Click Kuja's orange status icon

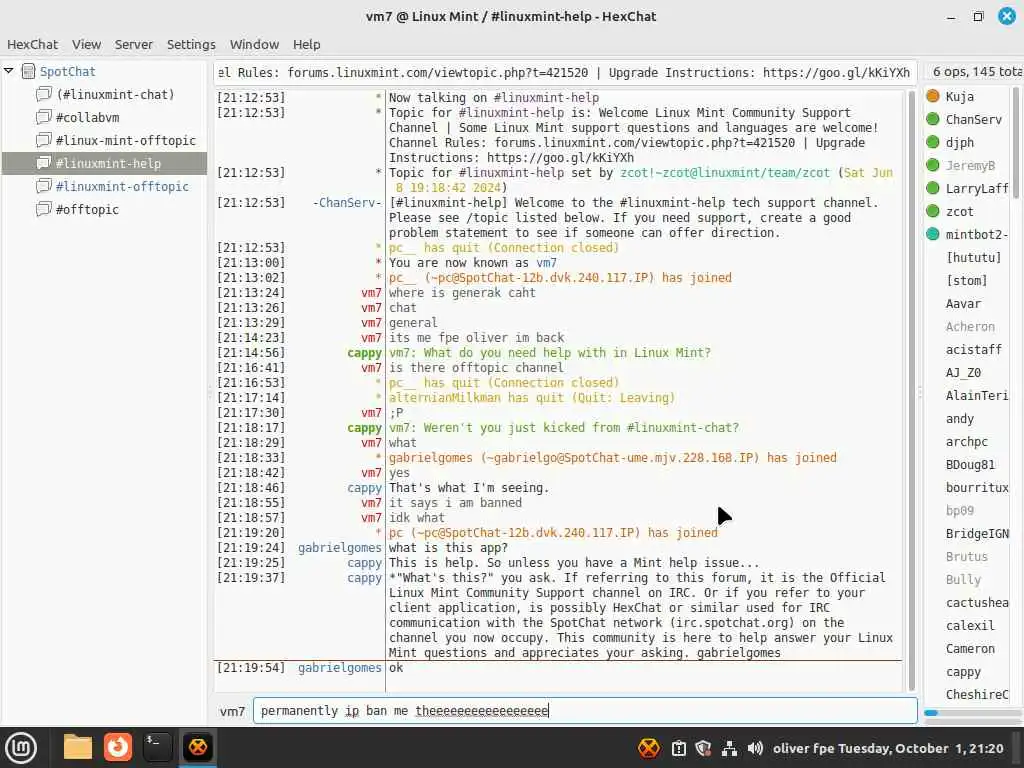click(x=933, y=96)
